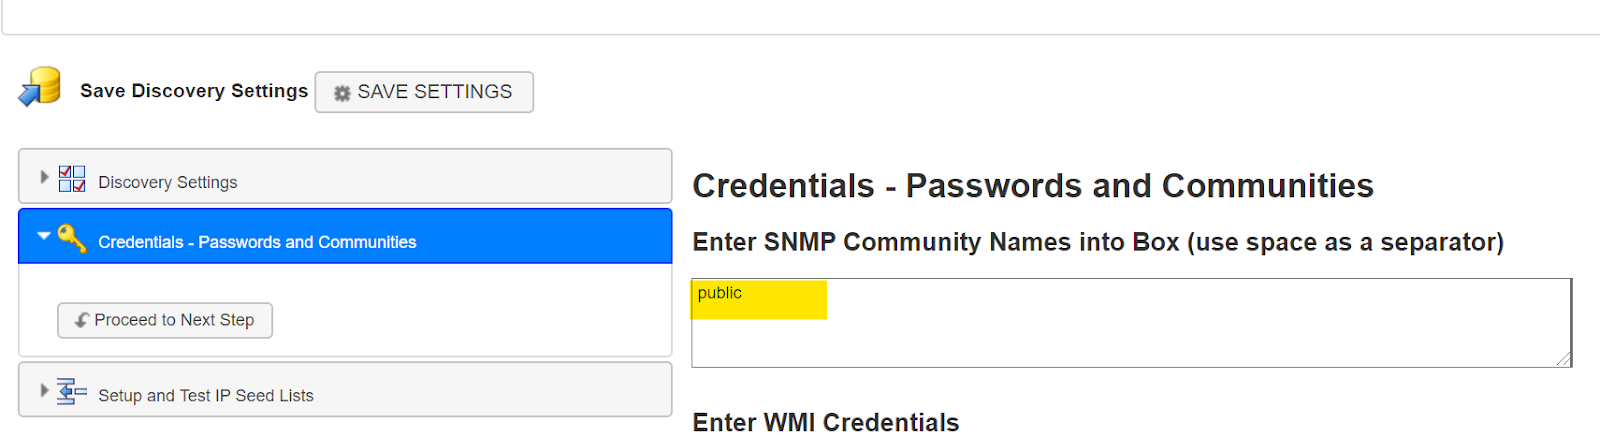Screen dimensions: 1600x437
Task: Expand Setup and Test IP Seed Lists arrow
Action: (44, 390)
